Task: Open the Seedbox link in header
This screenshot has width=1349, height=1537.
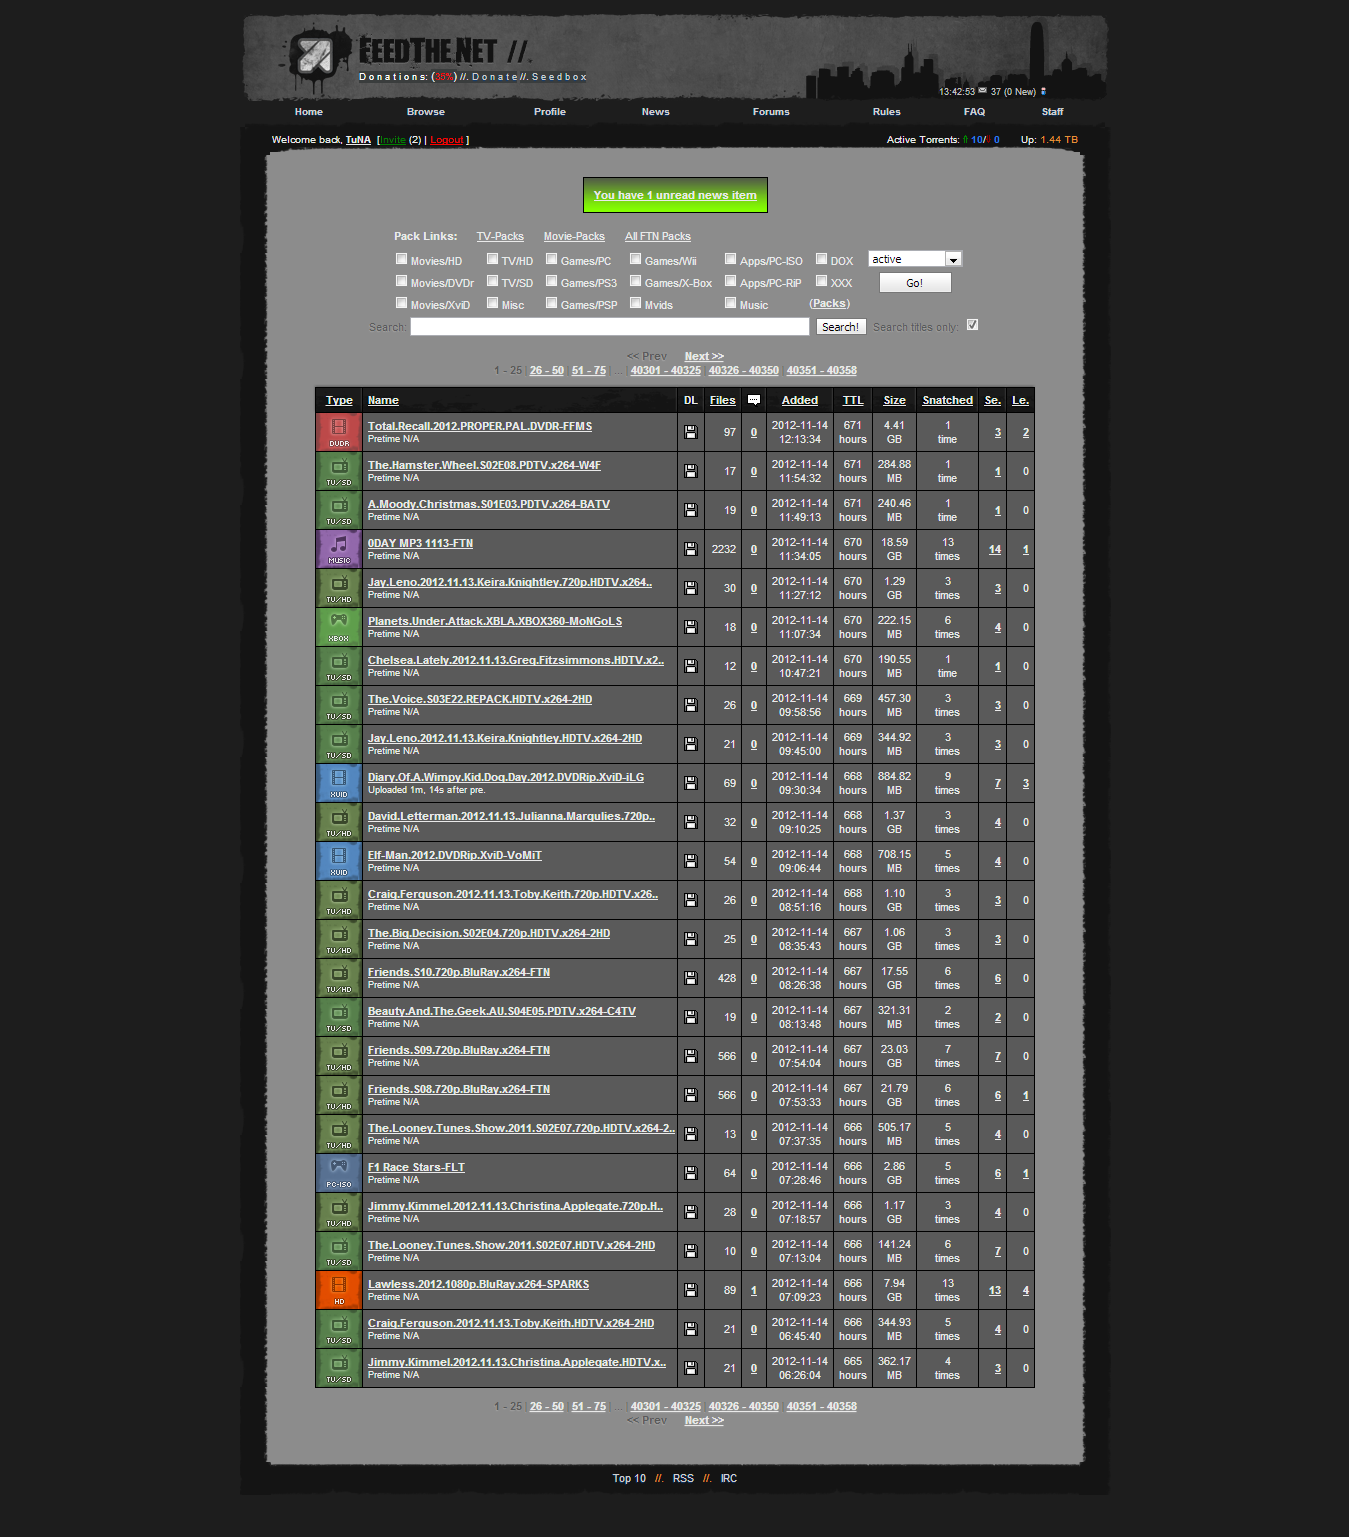Action: pyautogui.click(x=560, y=77)
